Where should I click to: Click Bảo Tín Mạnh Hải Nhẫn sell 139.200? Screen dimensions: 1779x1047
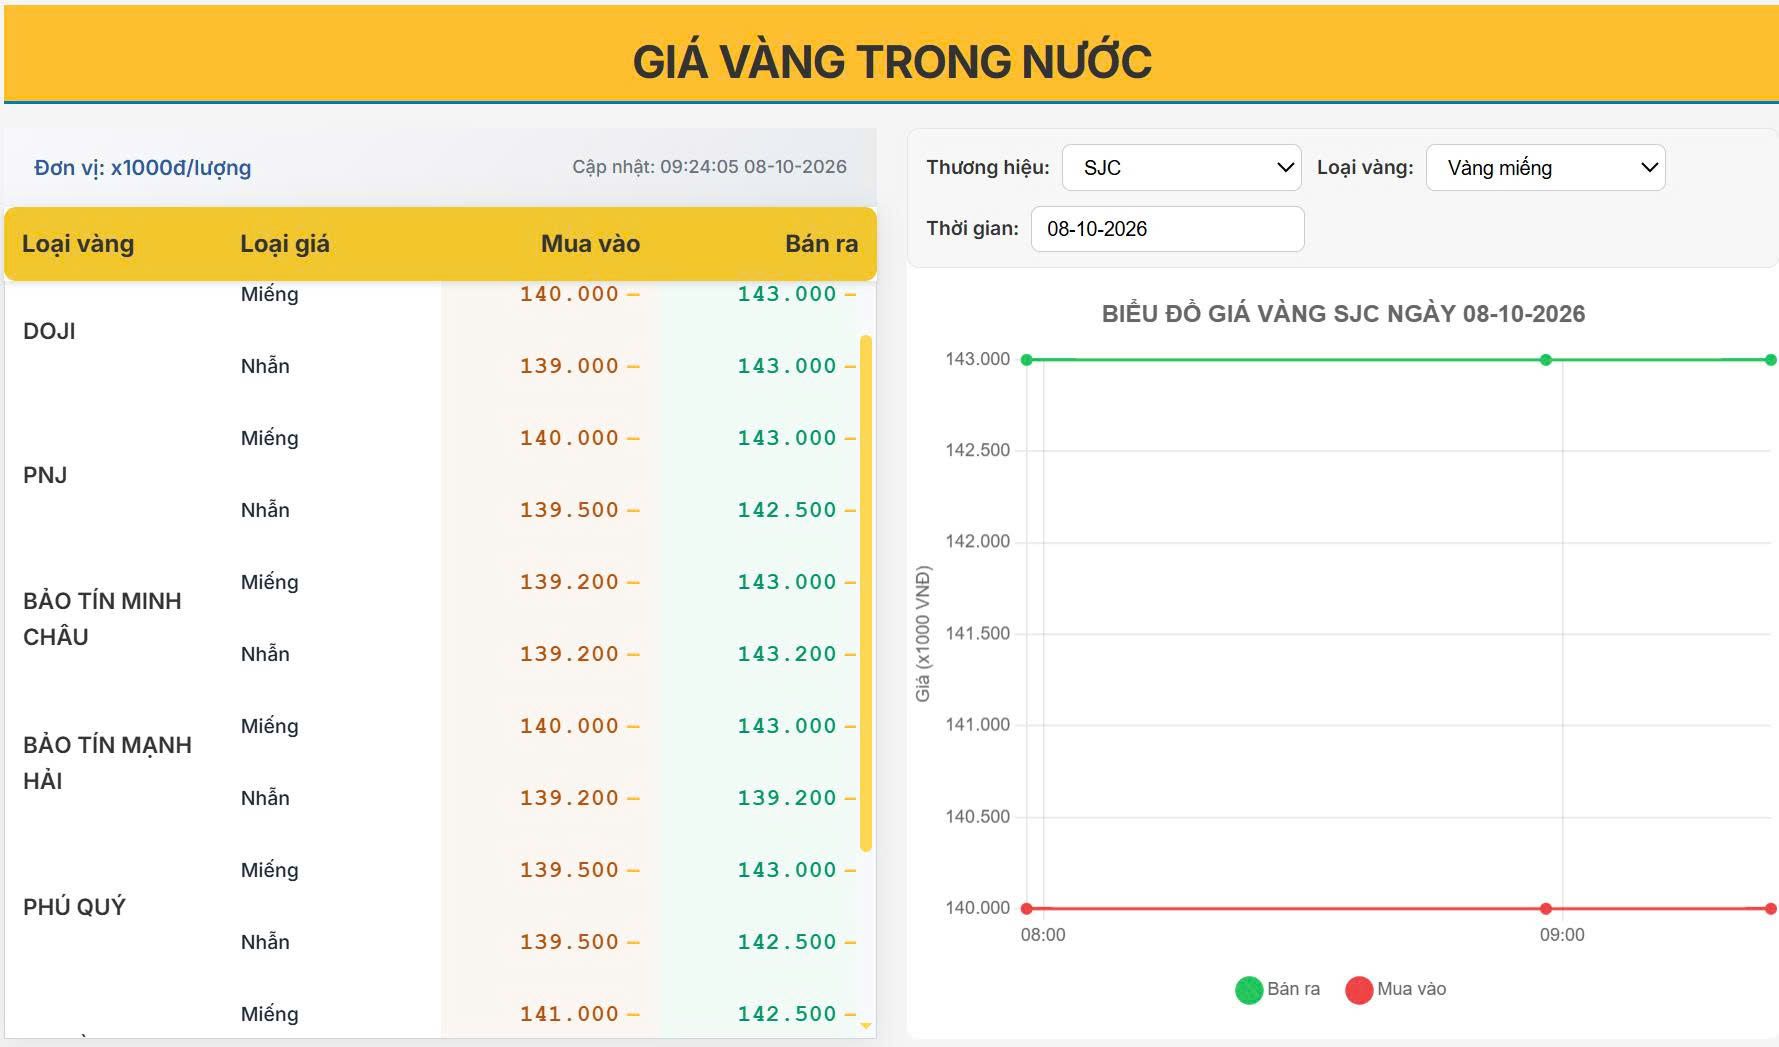coord(787,798)
